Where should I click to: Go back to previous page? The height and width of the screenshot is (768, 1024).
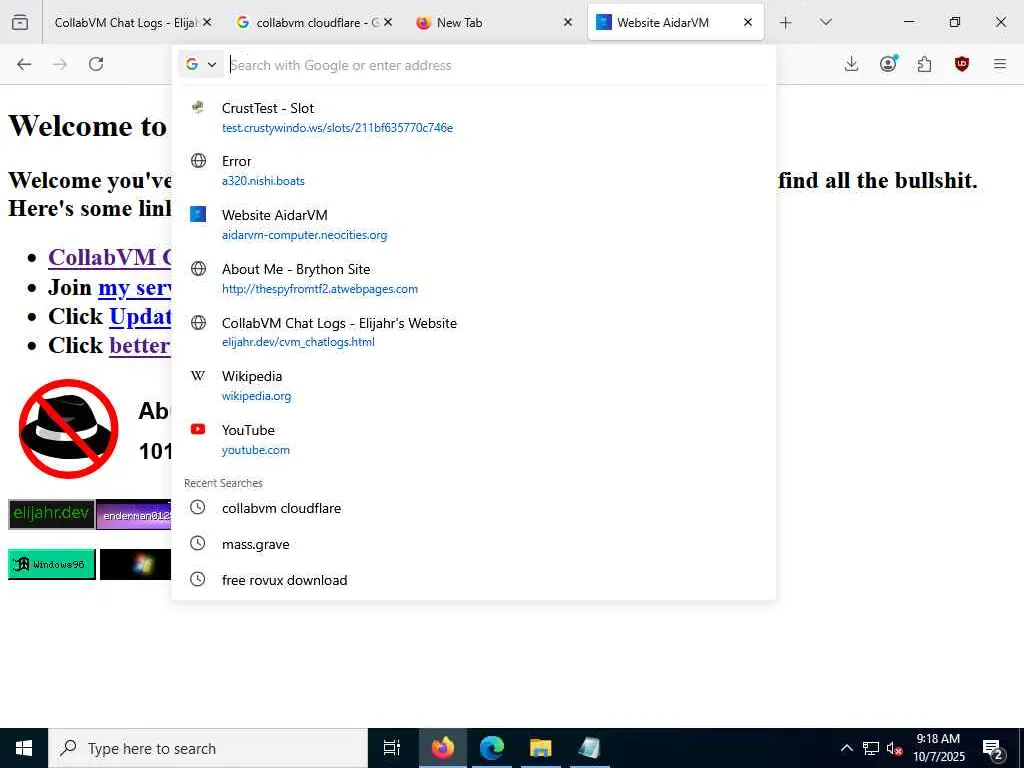coord(24,64)
